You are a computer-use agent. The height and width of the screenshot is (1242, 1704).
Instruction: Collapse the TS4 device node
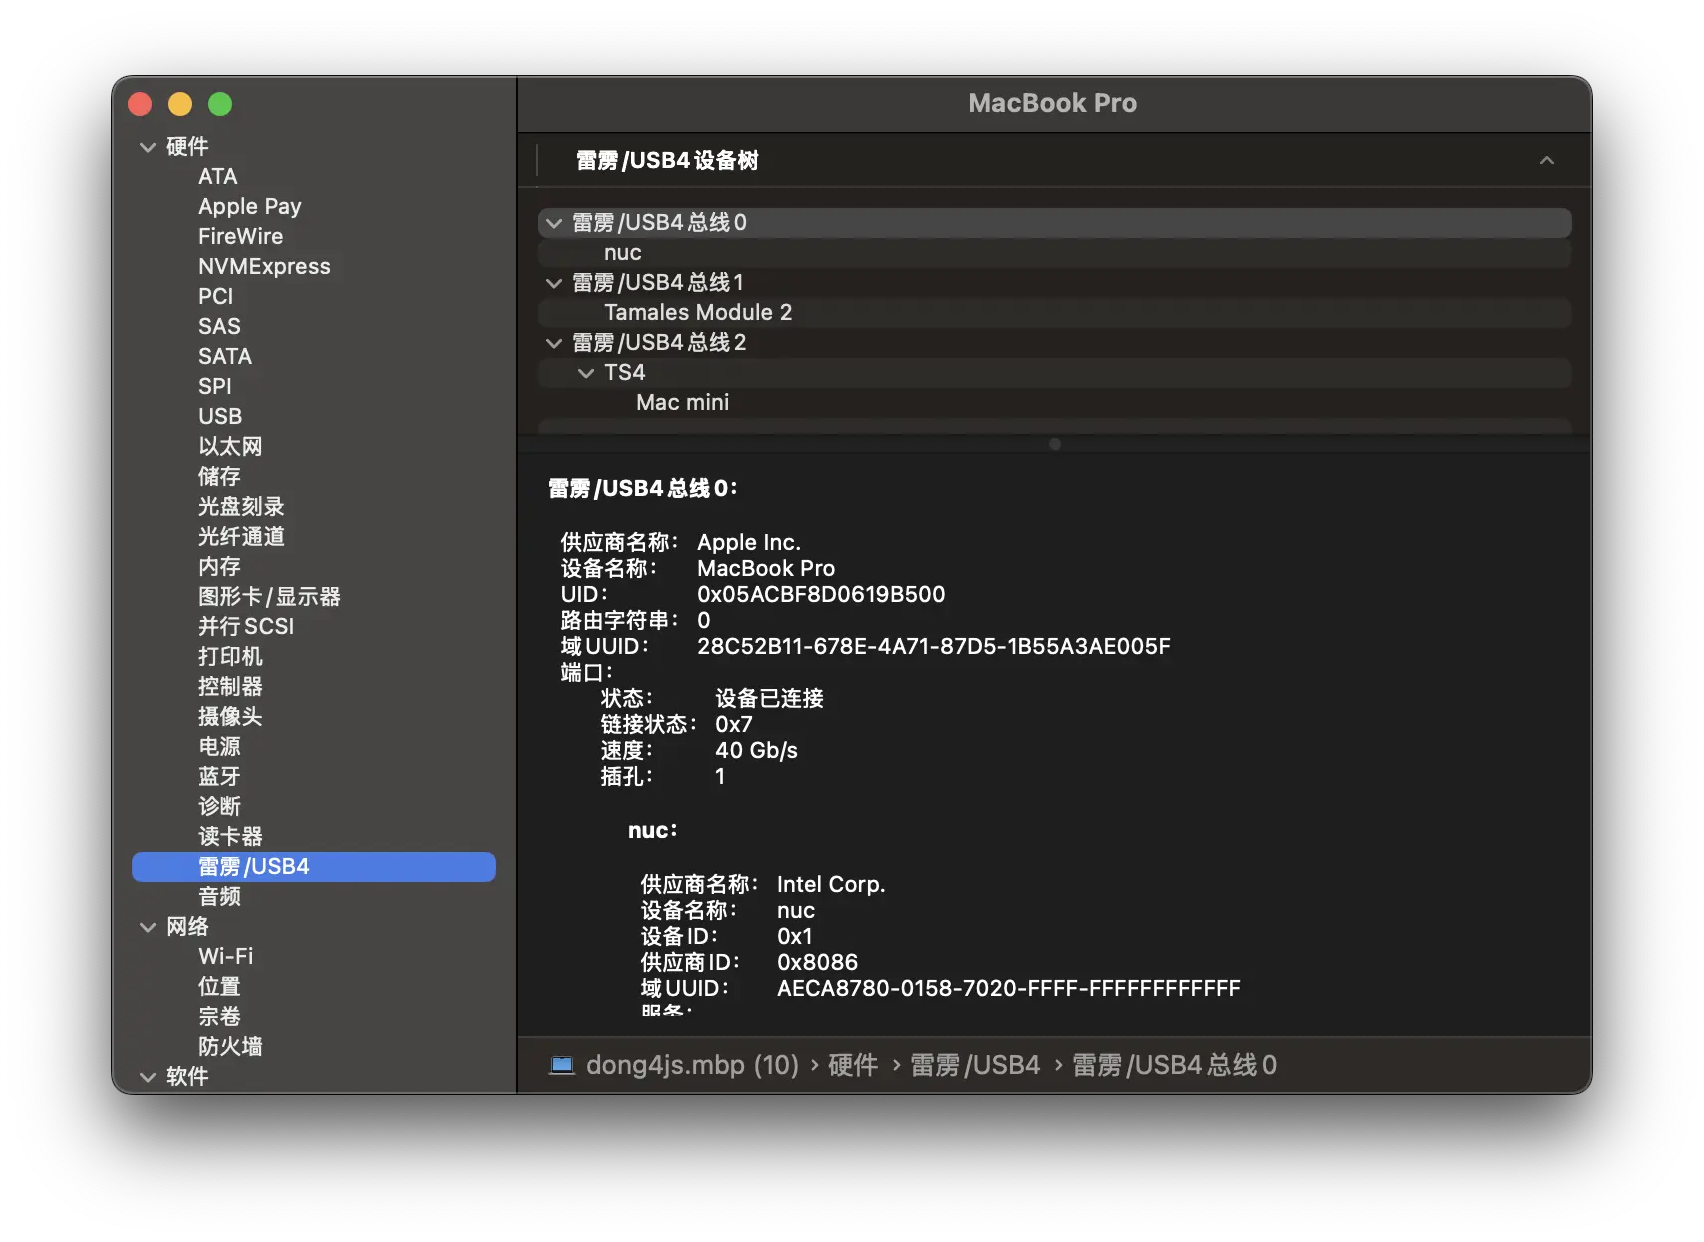pos(586,373)
